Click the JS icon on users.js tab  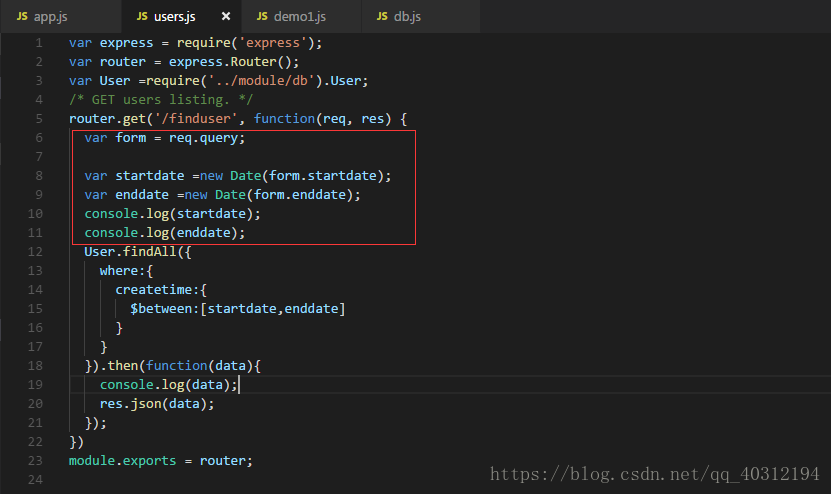point(142,16)
